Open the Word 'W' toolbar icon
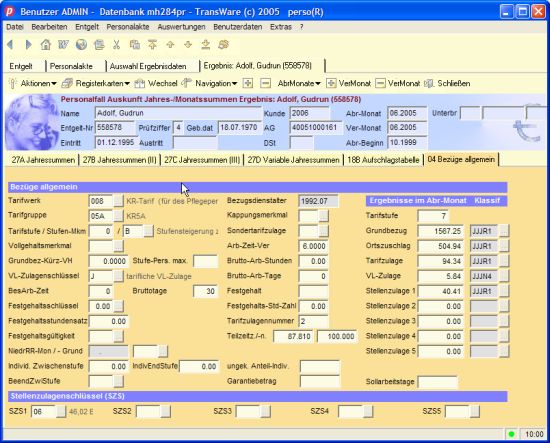 coord(63,45)
